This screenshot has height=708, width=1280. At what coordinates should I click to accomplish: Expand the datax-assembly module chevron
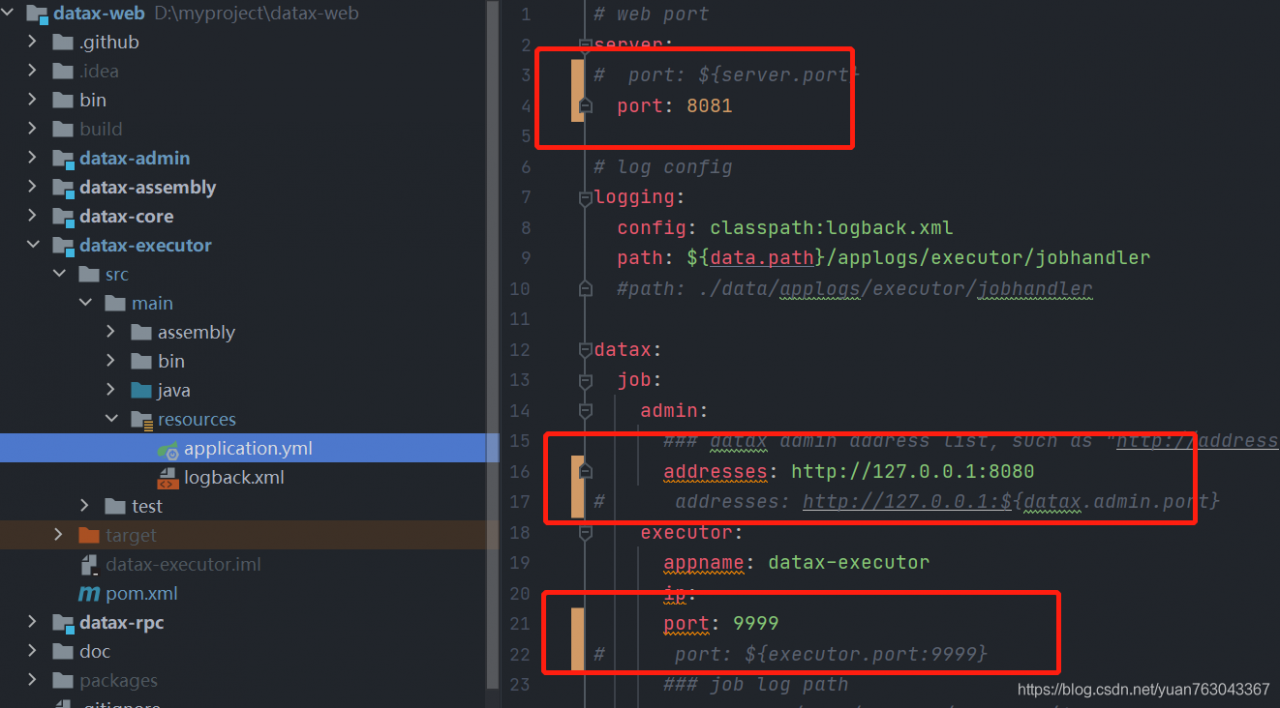tap(33, 187)
